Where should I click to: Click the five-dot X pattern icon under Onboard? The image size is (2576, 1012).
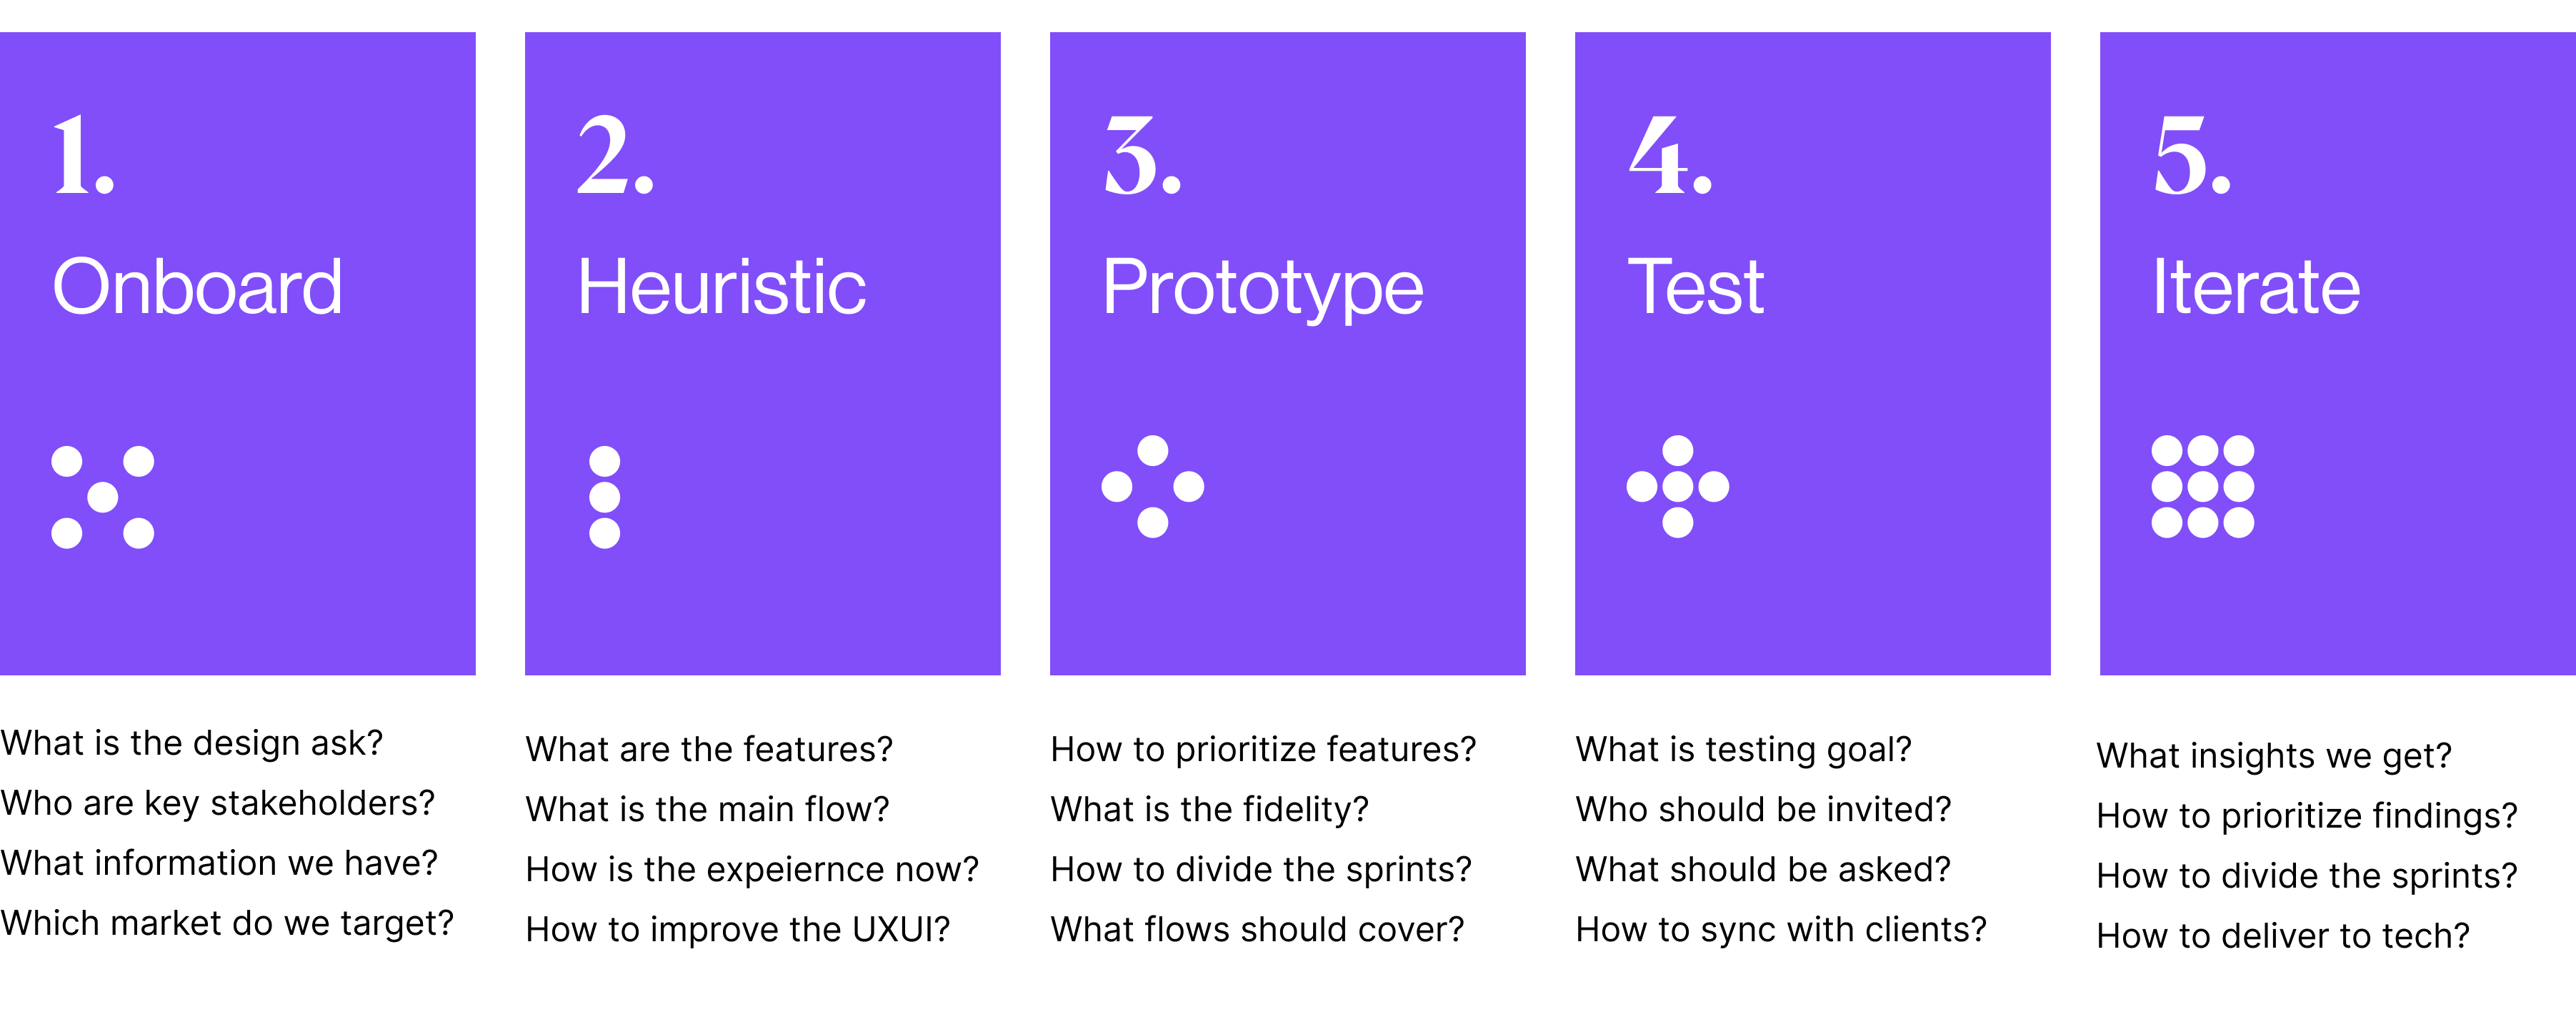coord(103,497)
